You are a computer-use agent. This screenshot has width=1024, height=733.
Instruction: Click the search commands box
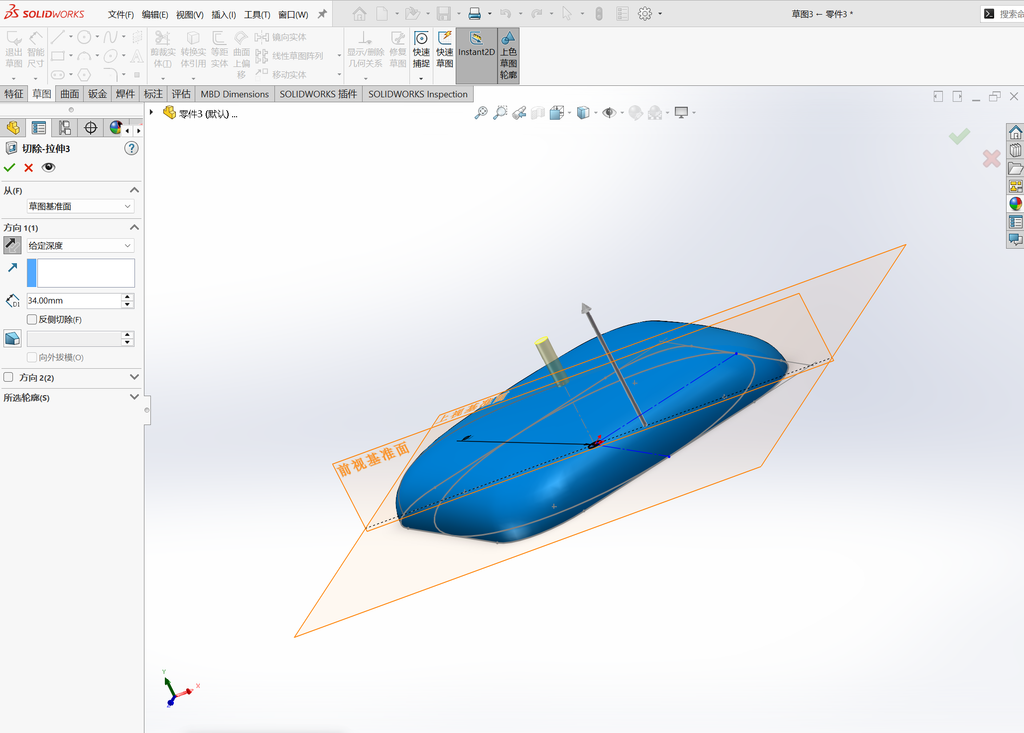click(x=1003, y=14)
